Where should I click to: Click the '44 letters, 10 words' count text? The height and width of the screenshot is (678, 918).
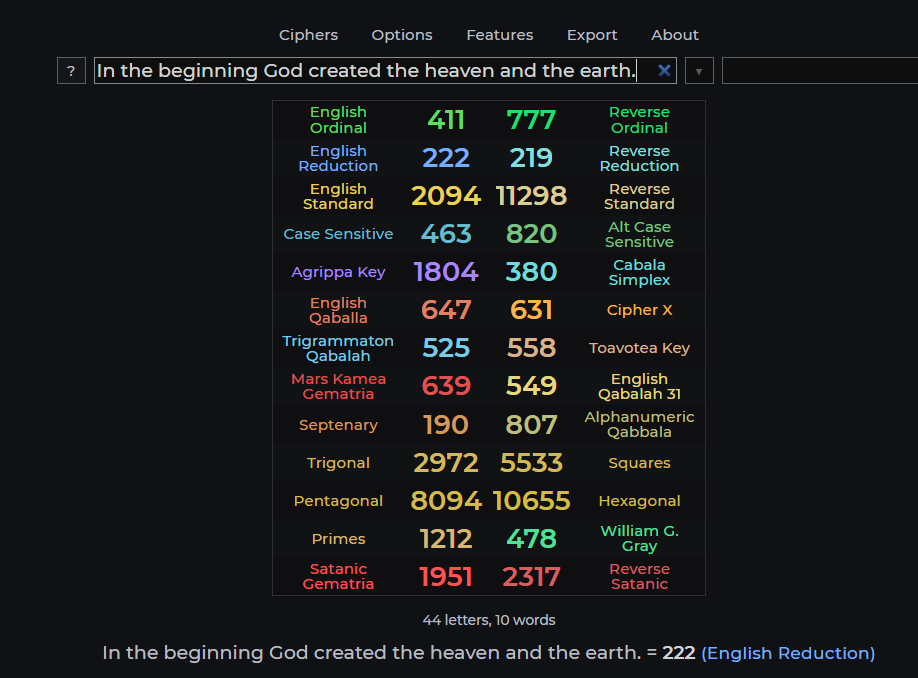click(x=489, y=620)
